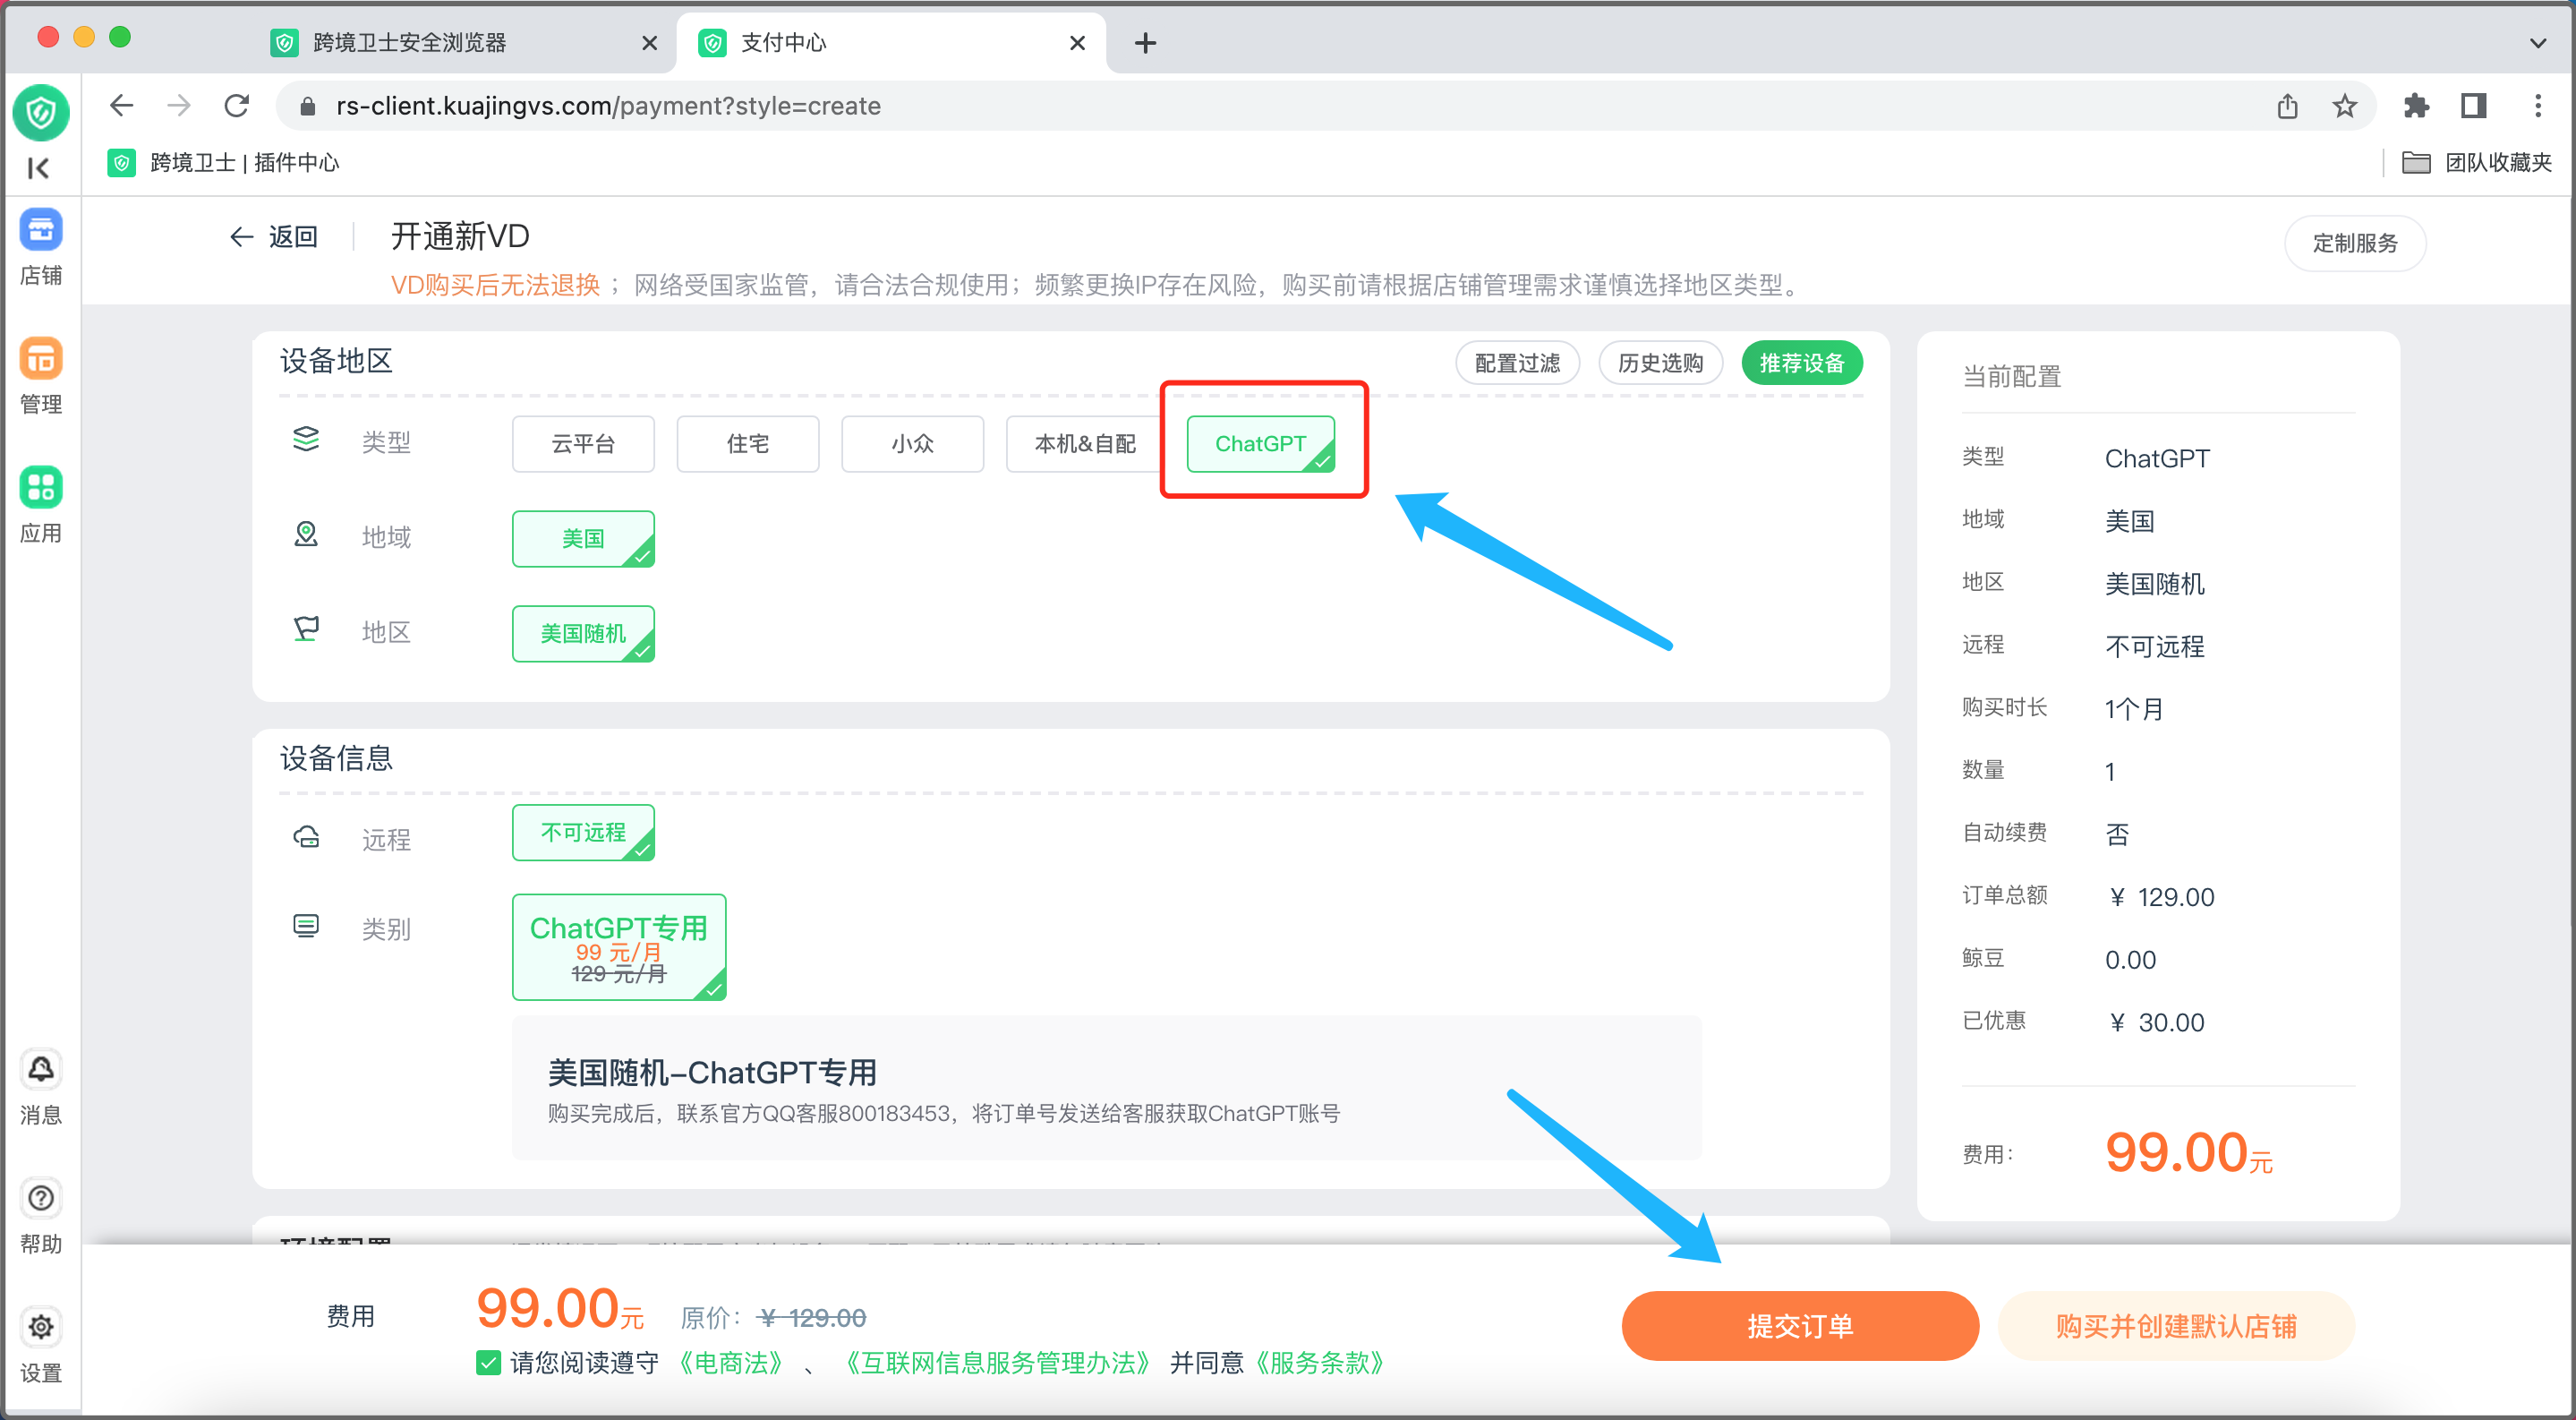Open the 《电商法》 link
The image size is (2576, 1420).
click(x=730, y=1363)
